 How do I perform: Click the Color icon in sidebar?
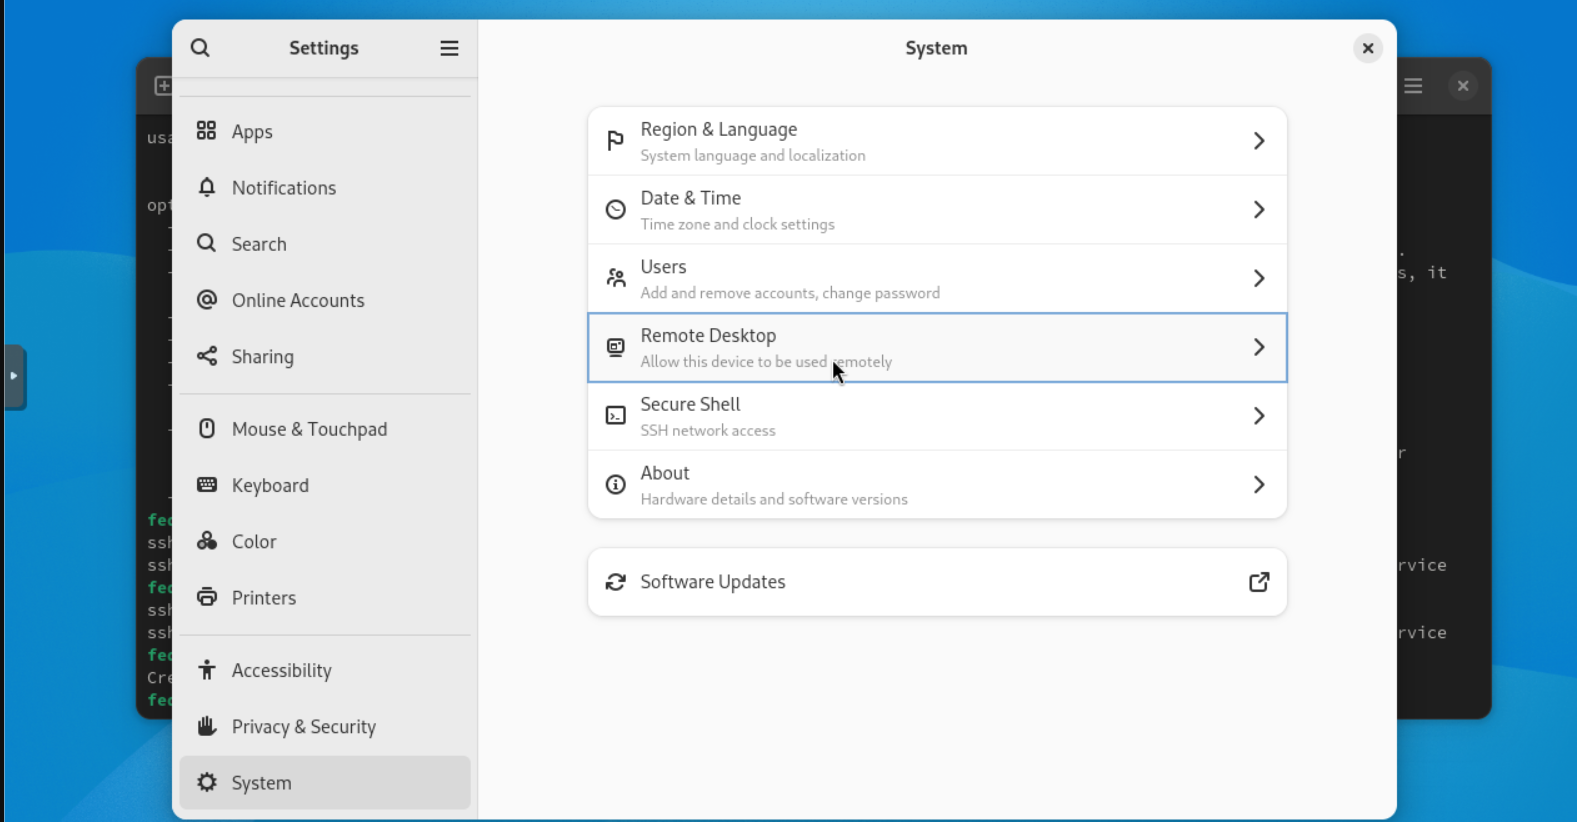pos(206,541)
